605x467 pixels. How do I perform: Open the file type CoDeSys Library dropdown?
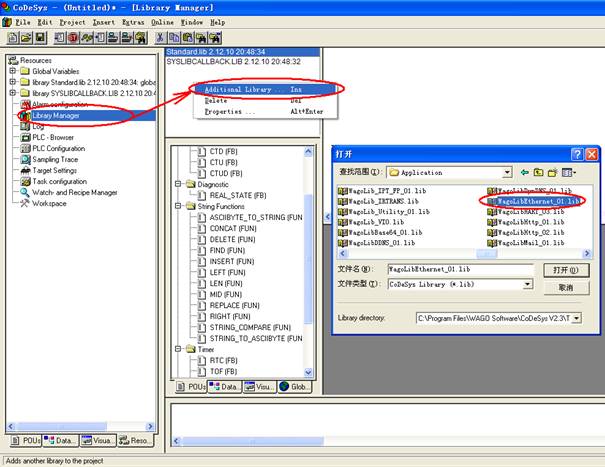(x=527, y=285)
